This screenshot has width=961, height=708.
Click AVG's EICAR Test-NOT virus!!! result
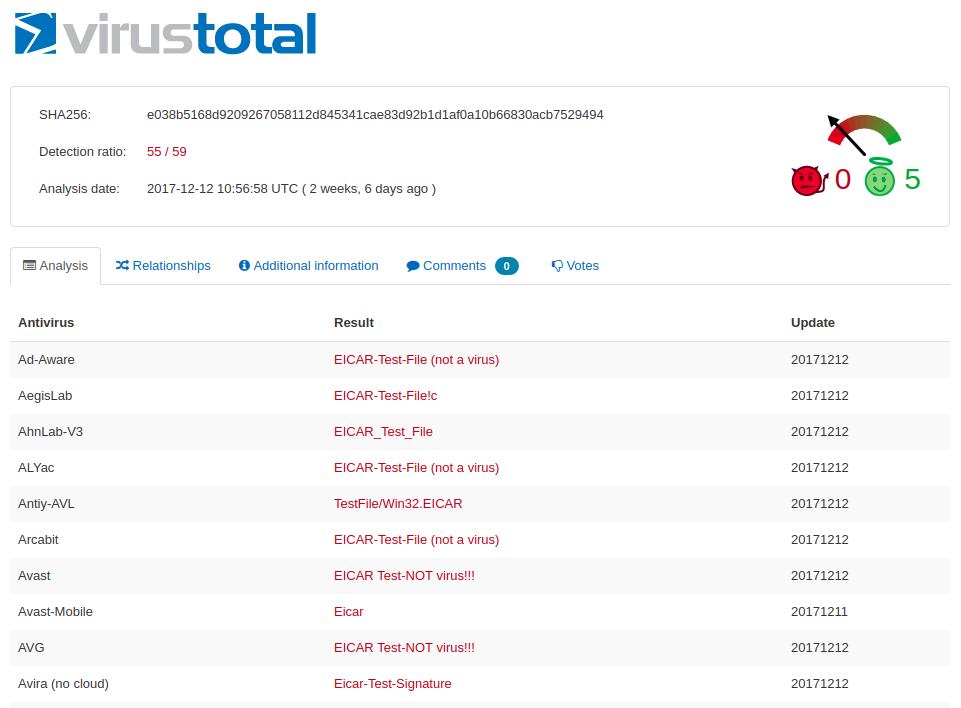404,648
